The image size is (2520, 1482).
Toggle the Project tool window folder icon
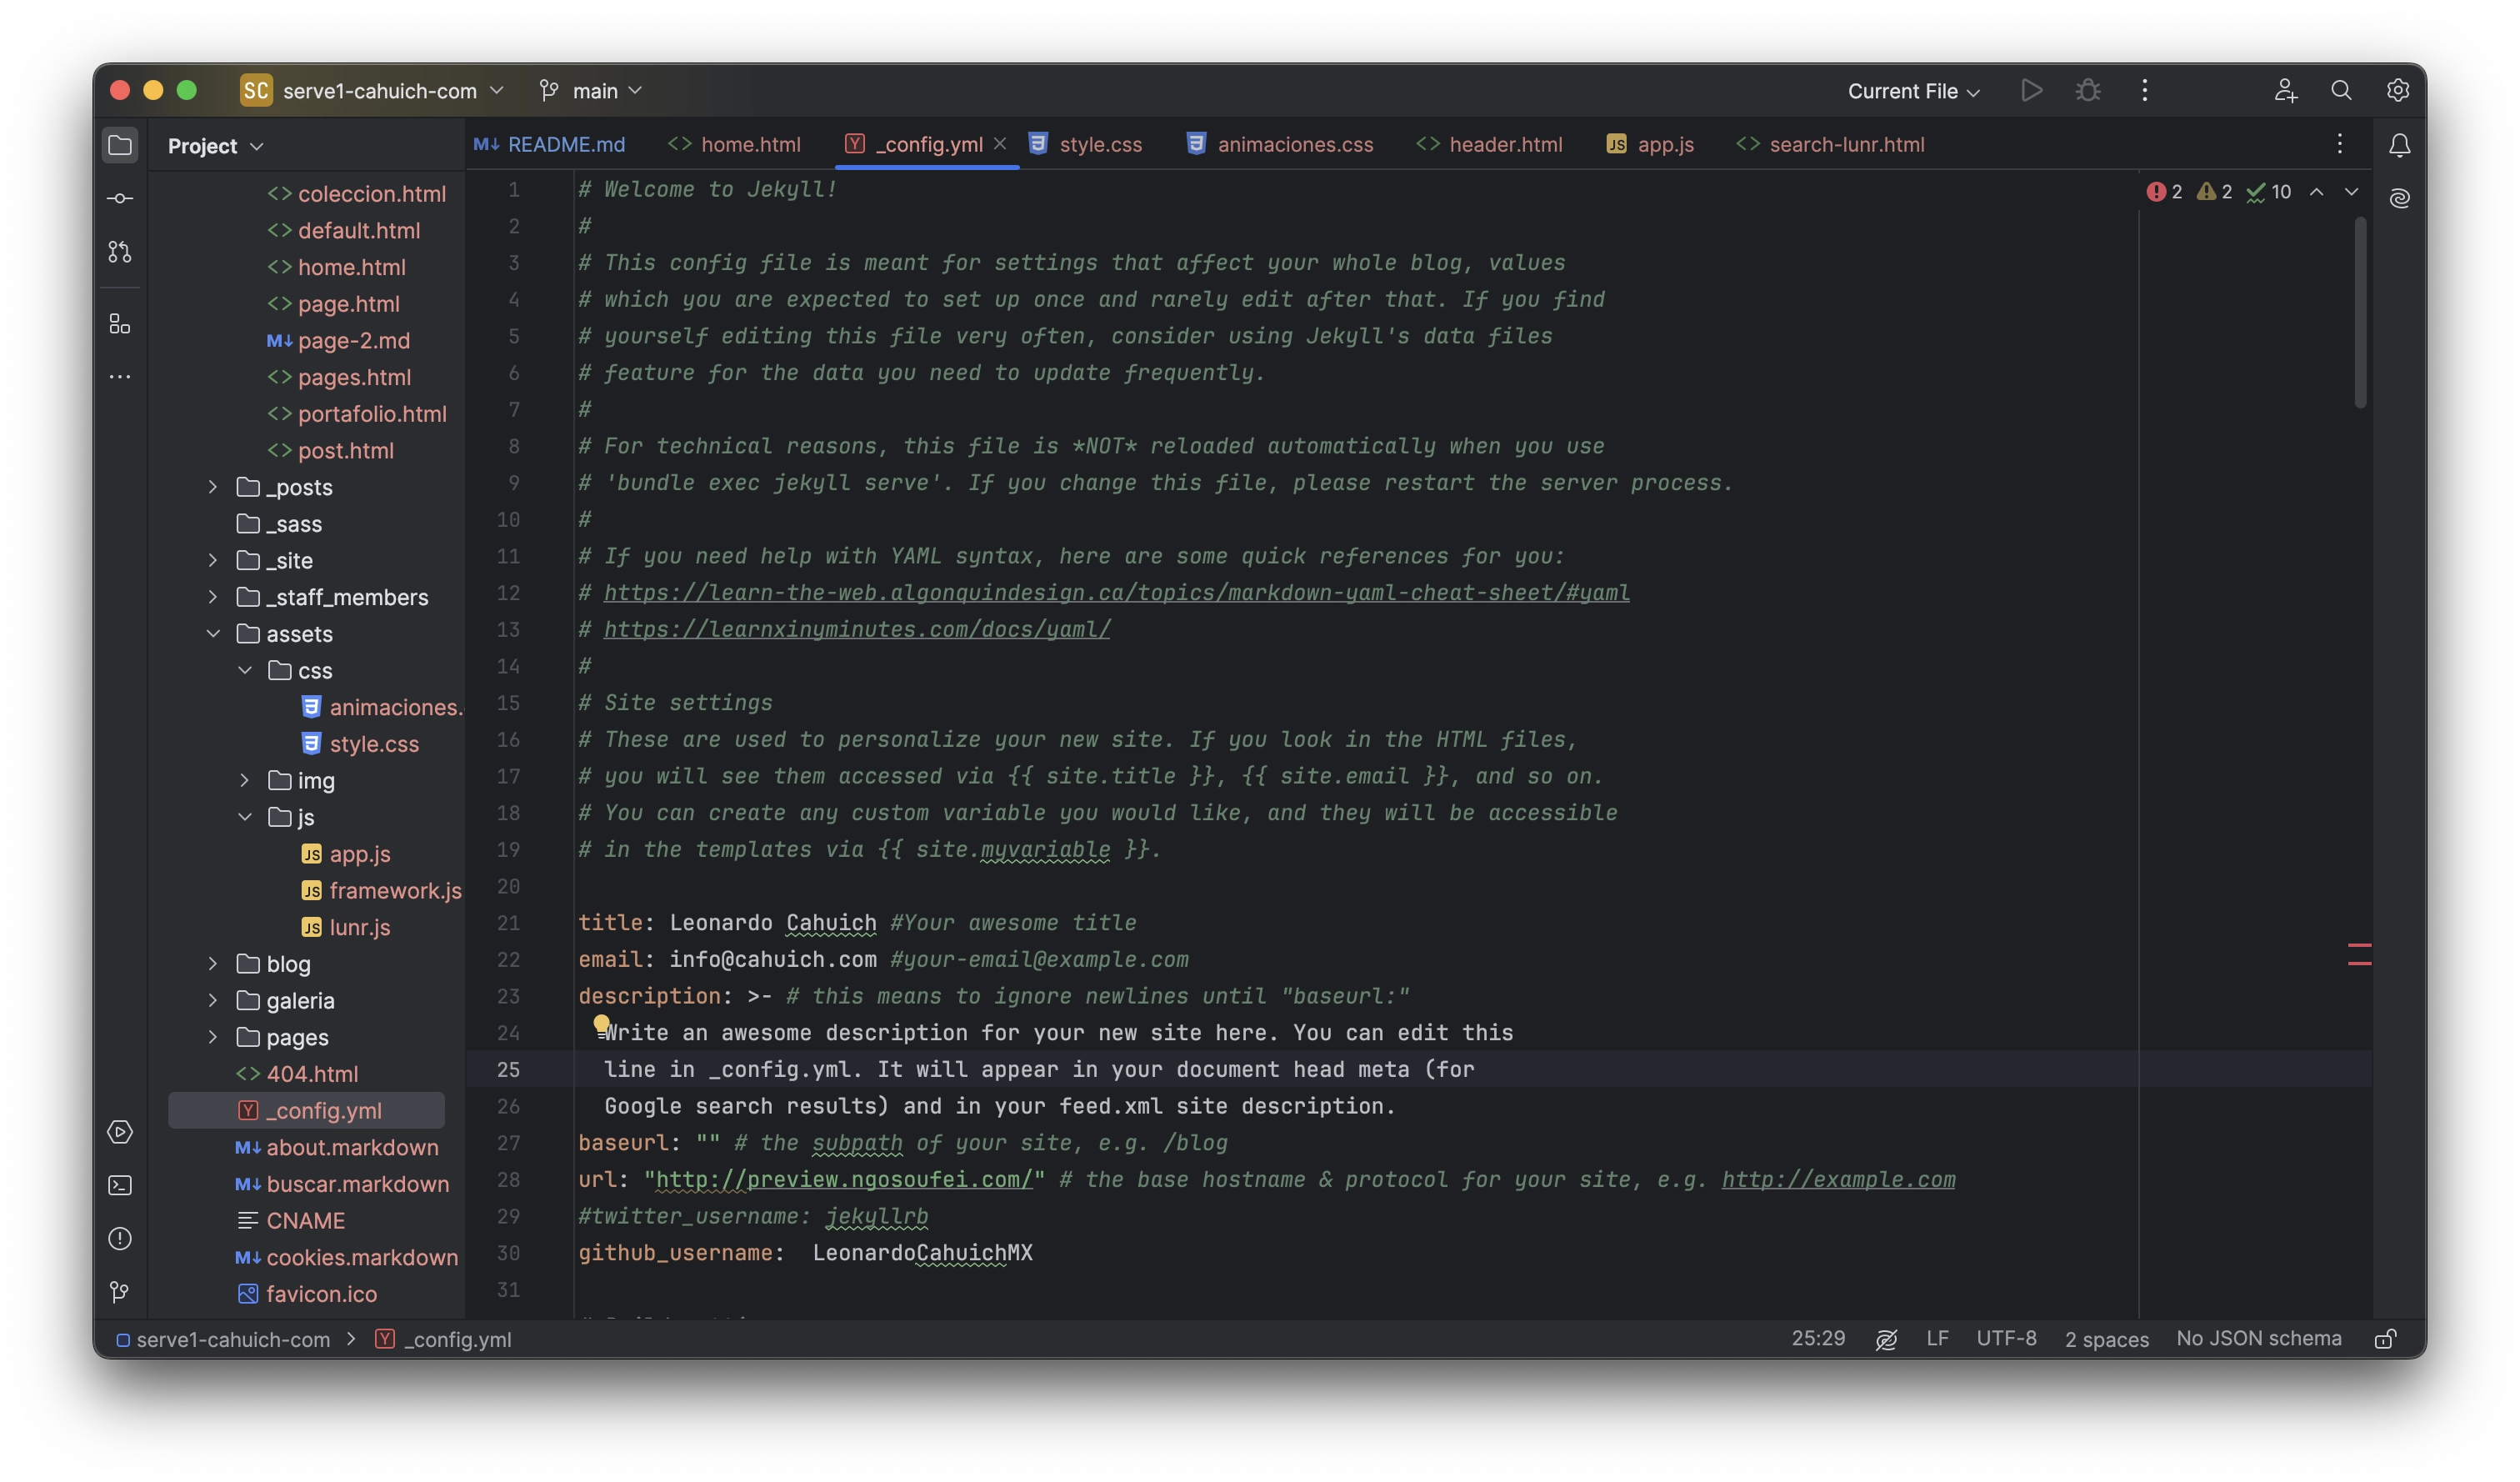[x=120, y=146]
